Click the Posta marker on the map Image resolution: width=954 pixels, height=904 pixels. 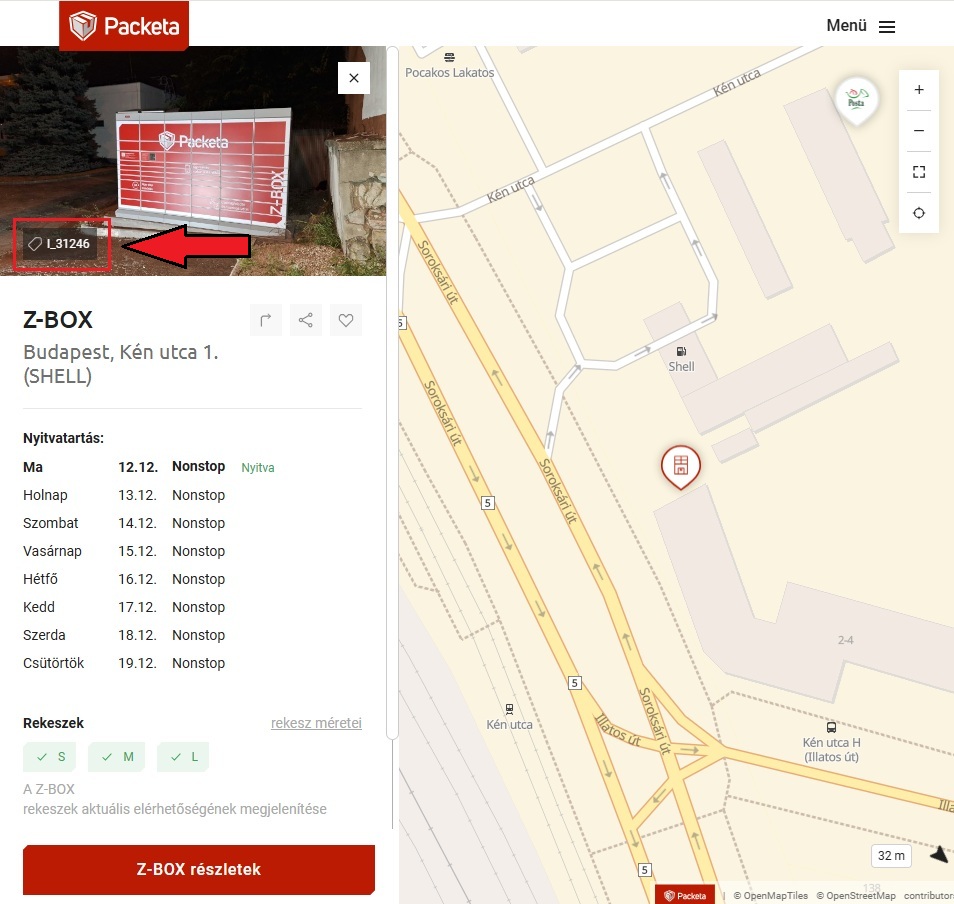(856, 99)
